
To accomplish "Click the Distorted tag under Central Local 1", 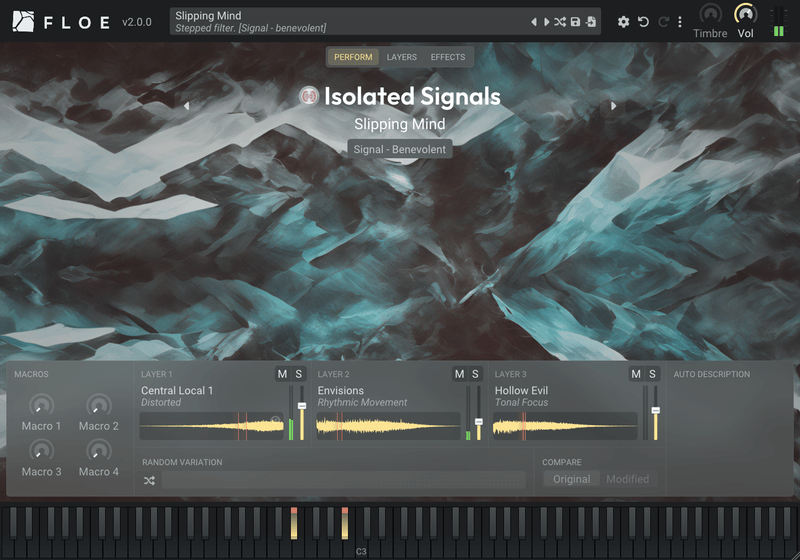I will tap(161, 402).
